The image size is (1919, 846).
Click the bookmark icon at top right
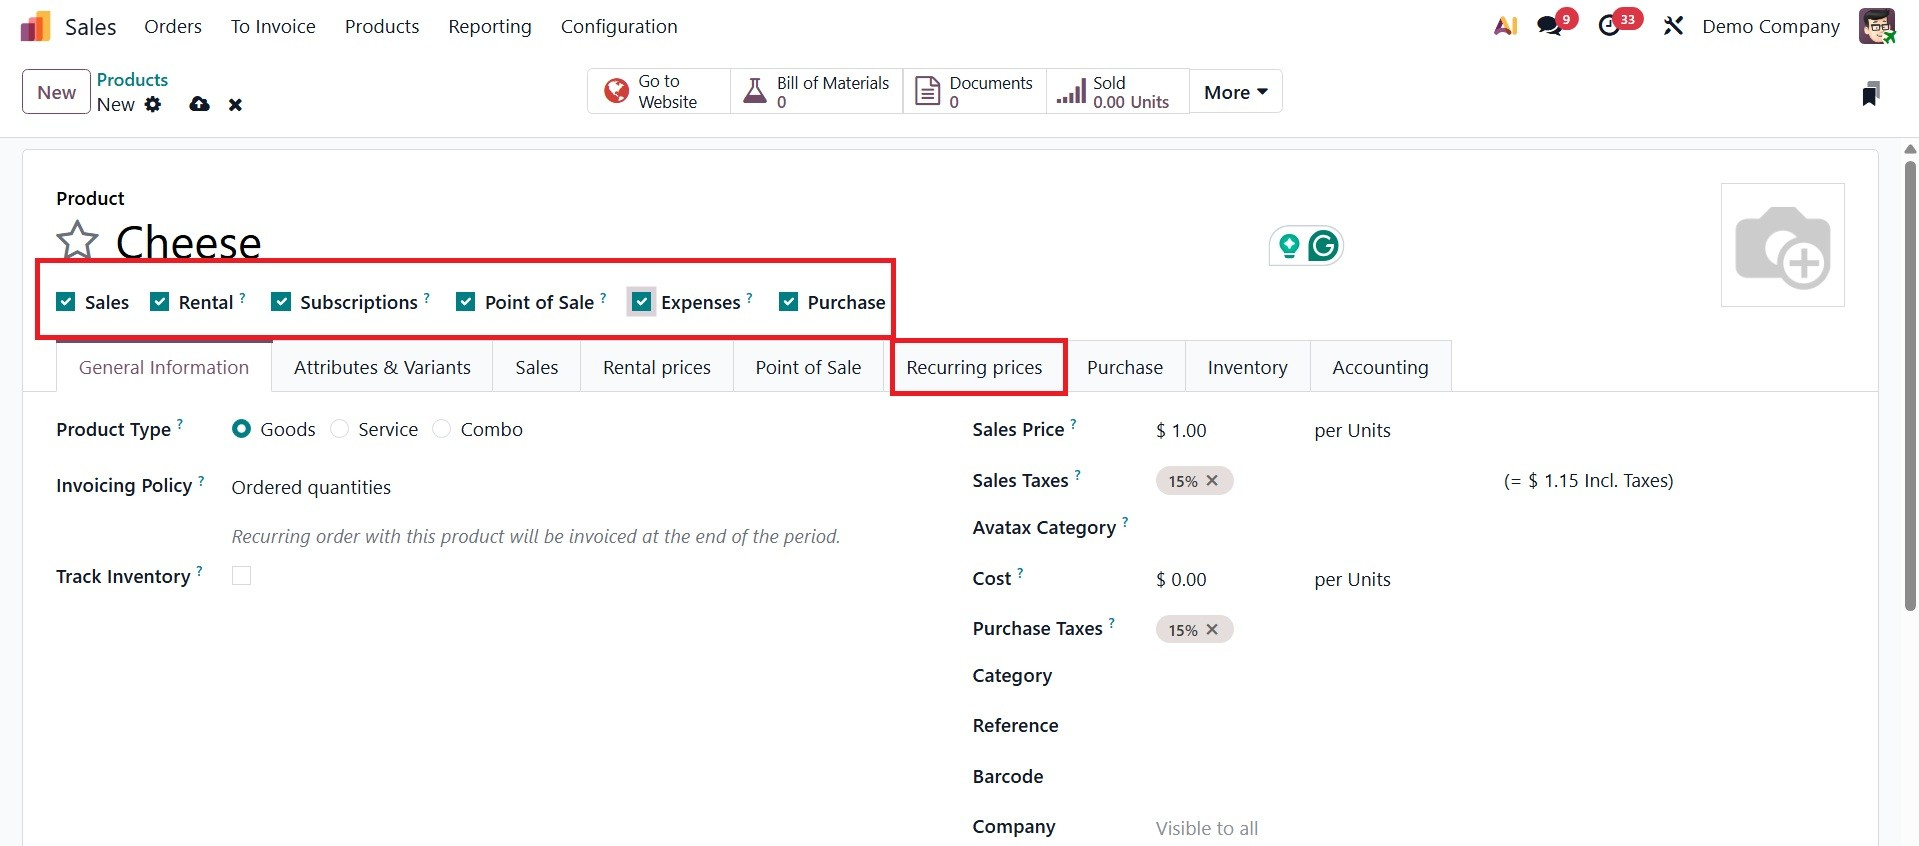click(1870, 94)
